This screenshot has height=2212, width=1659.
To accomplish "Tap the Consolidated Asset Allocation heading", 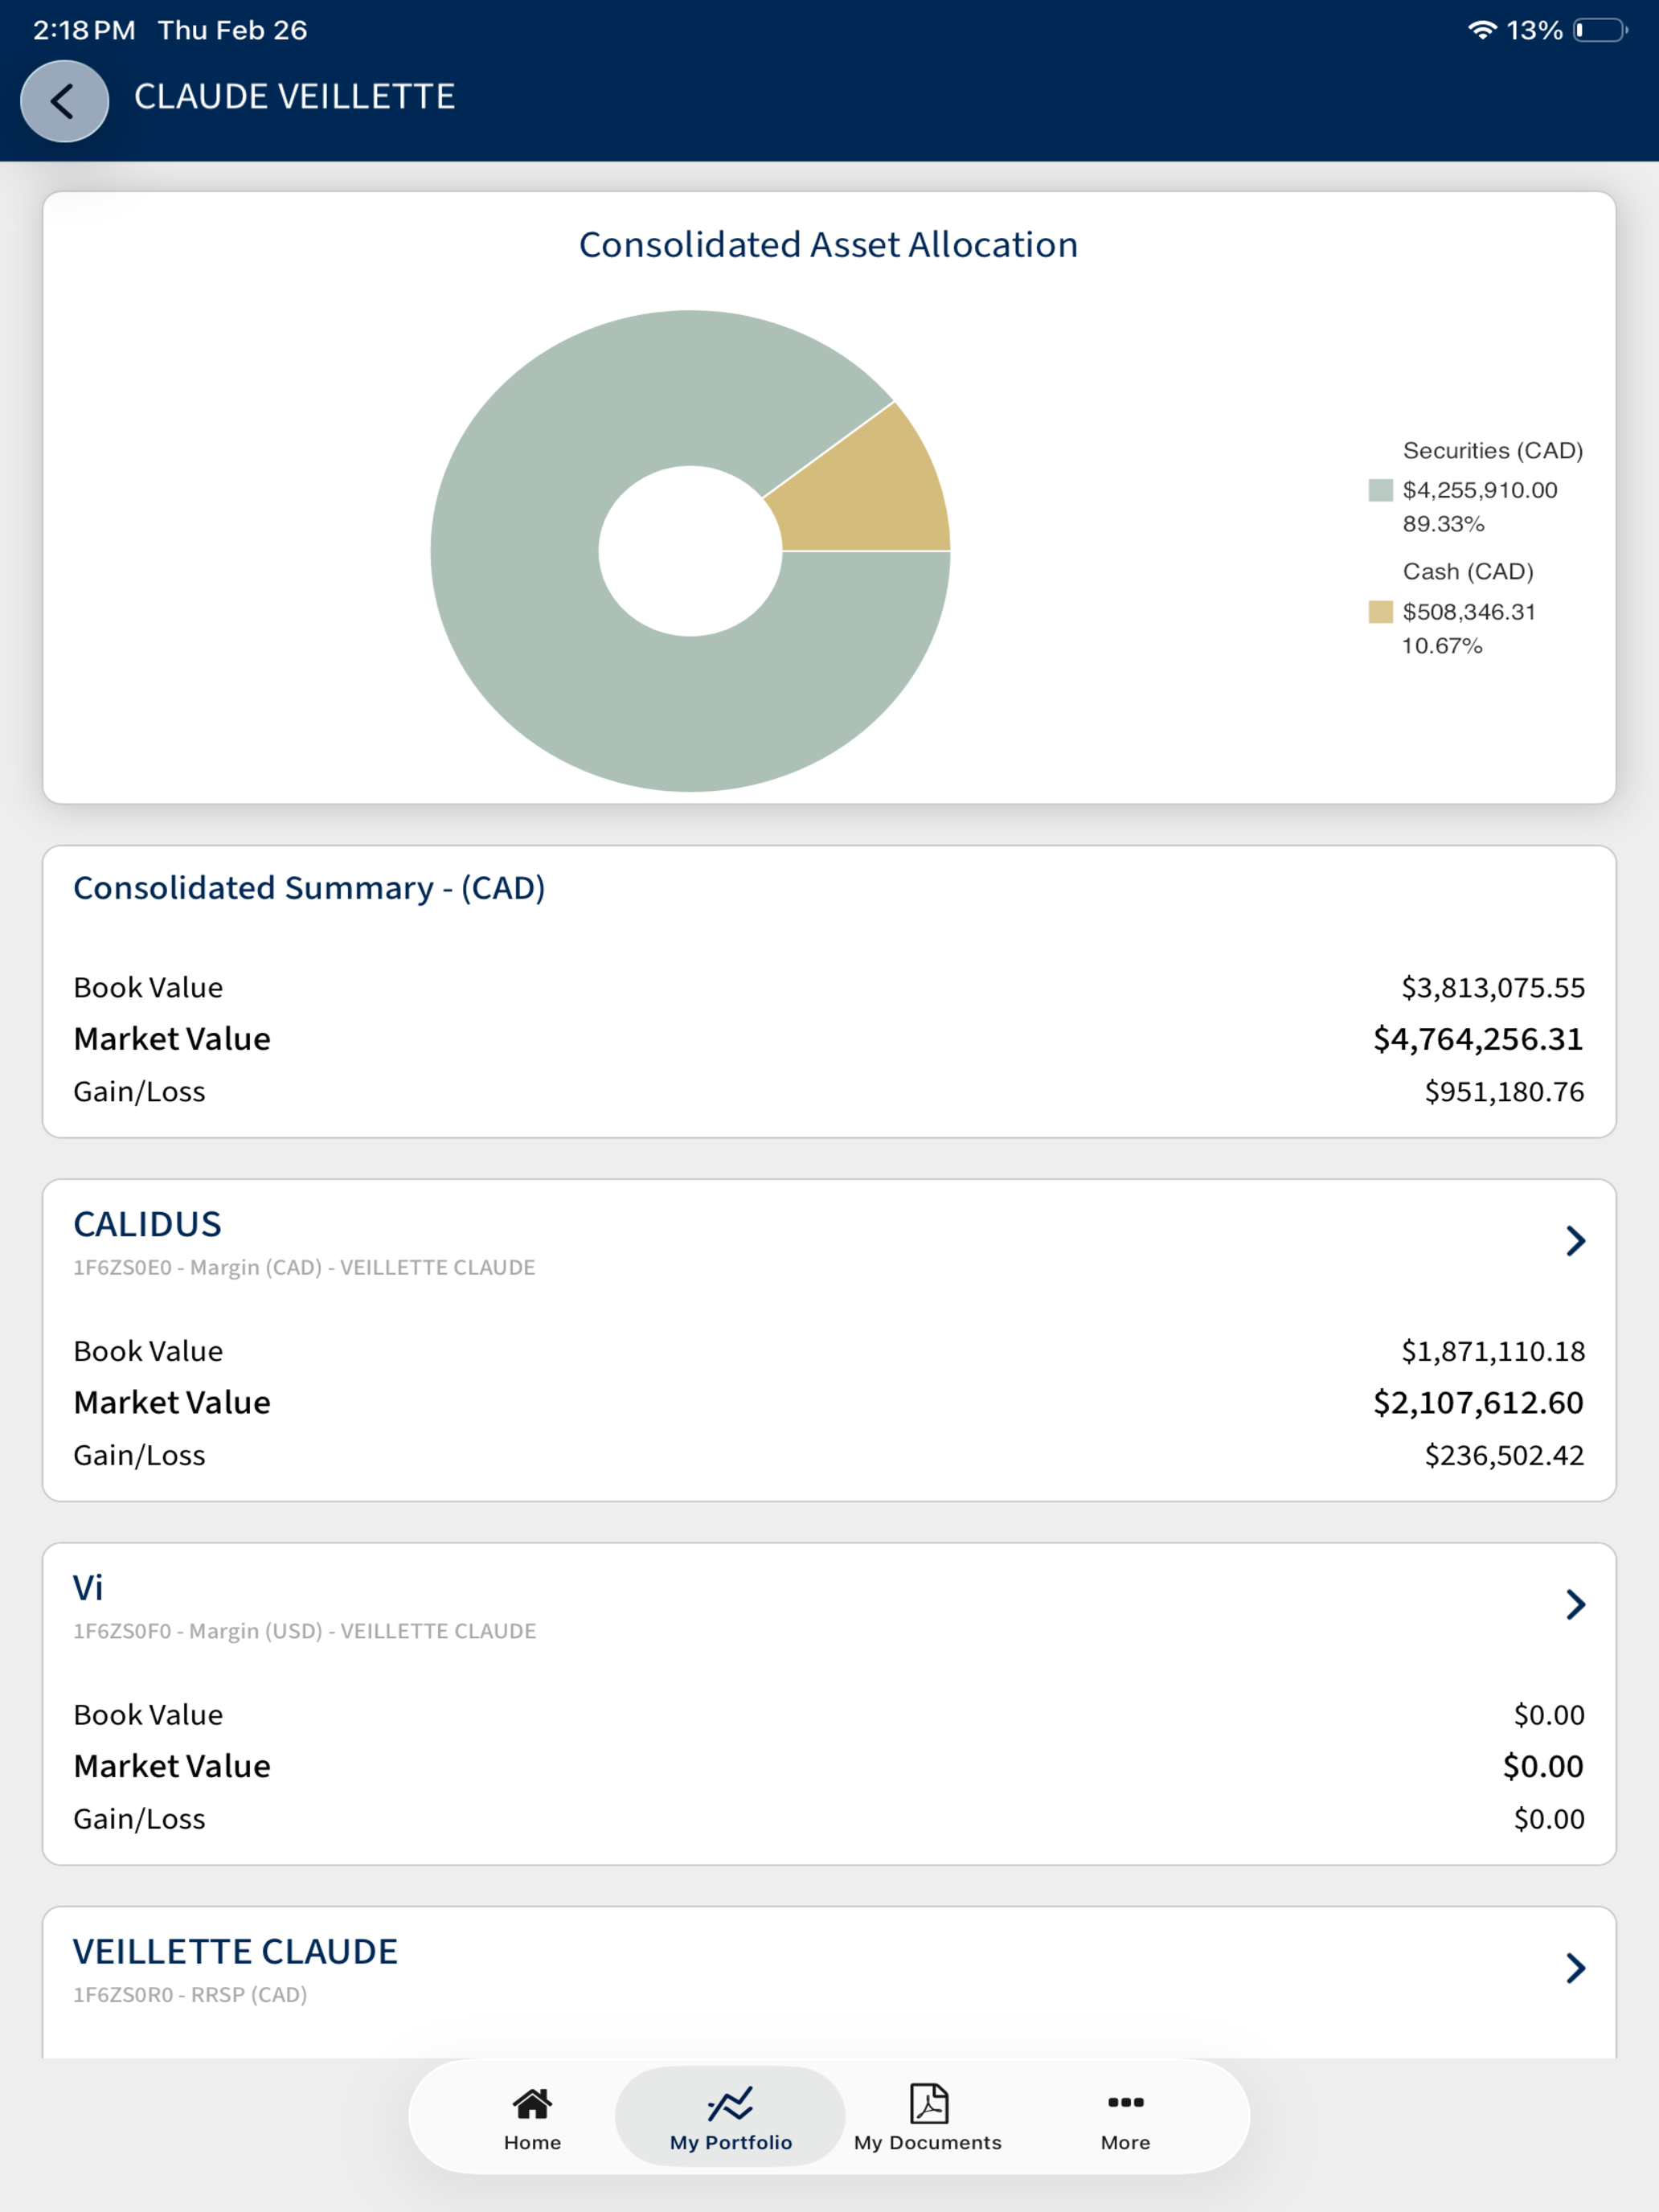I will click(828, 245).
